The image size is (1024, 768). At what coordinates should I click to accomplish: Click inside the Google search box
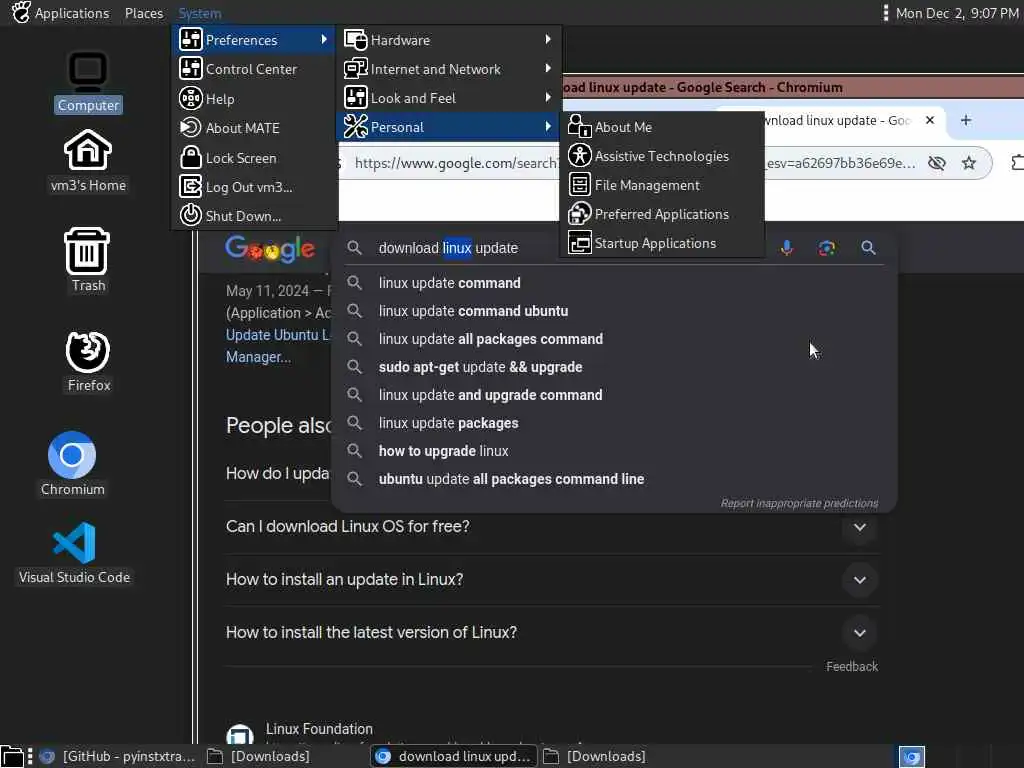pyautogui.click(x=449, y=248)
